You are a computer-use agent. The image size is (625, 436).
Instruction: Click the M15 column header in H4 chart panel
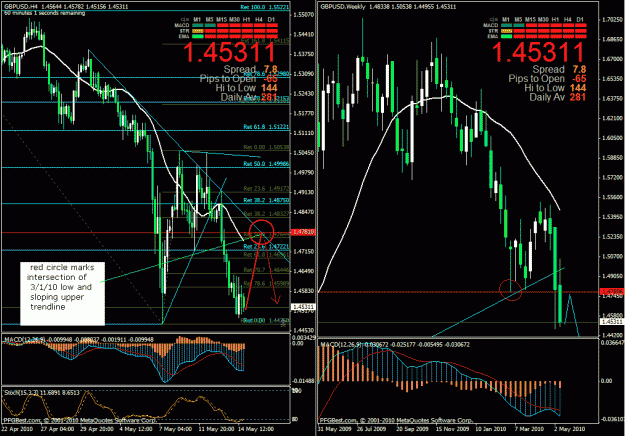[x=222, y=19]
